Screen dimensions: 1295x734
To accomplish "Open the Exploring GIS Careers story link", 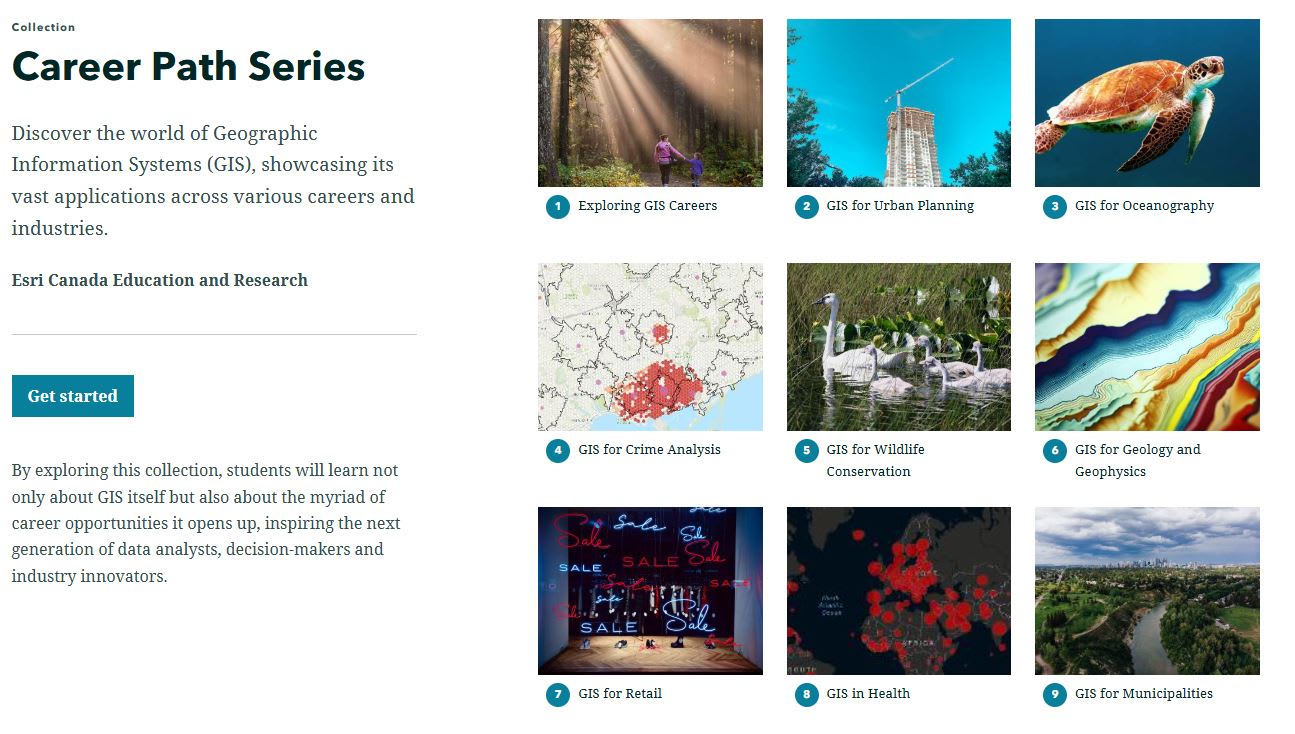I will tap(646, 206).
